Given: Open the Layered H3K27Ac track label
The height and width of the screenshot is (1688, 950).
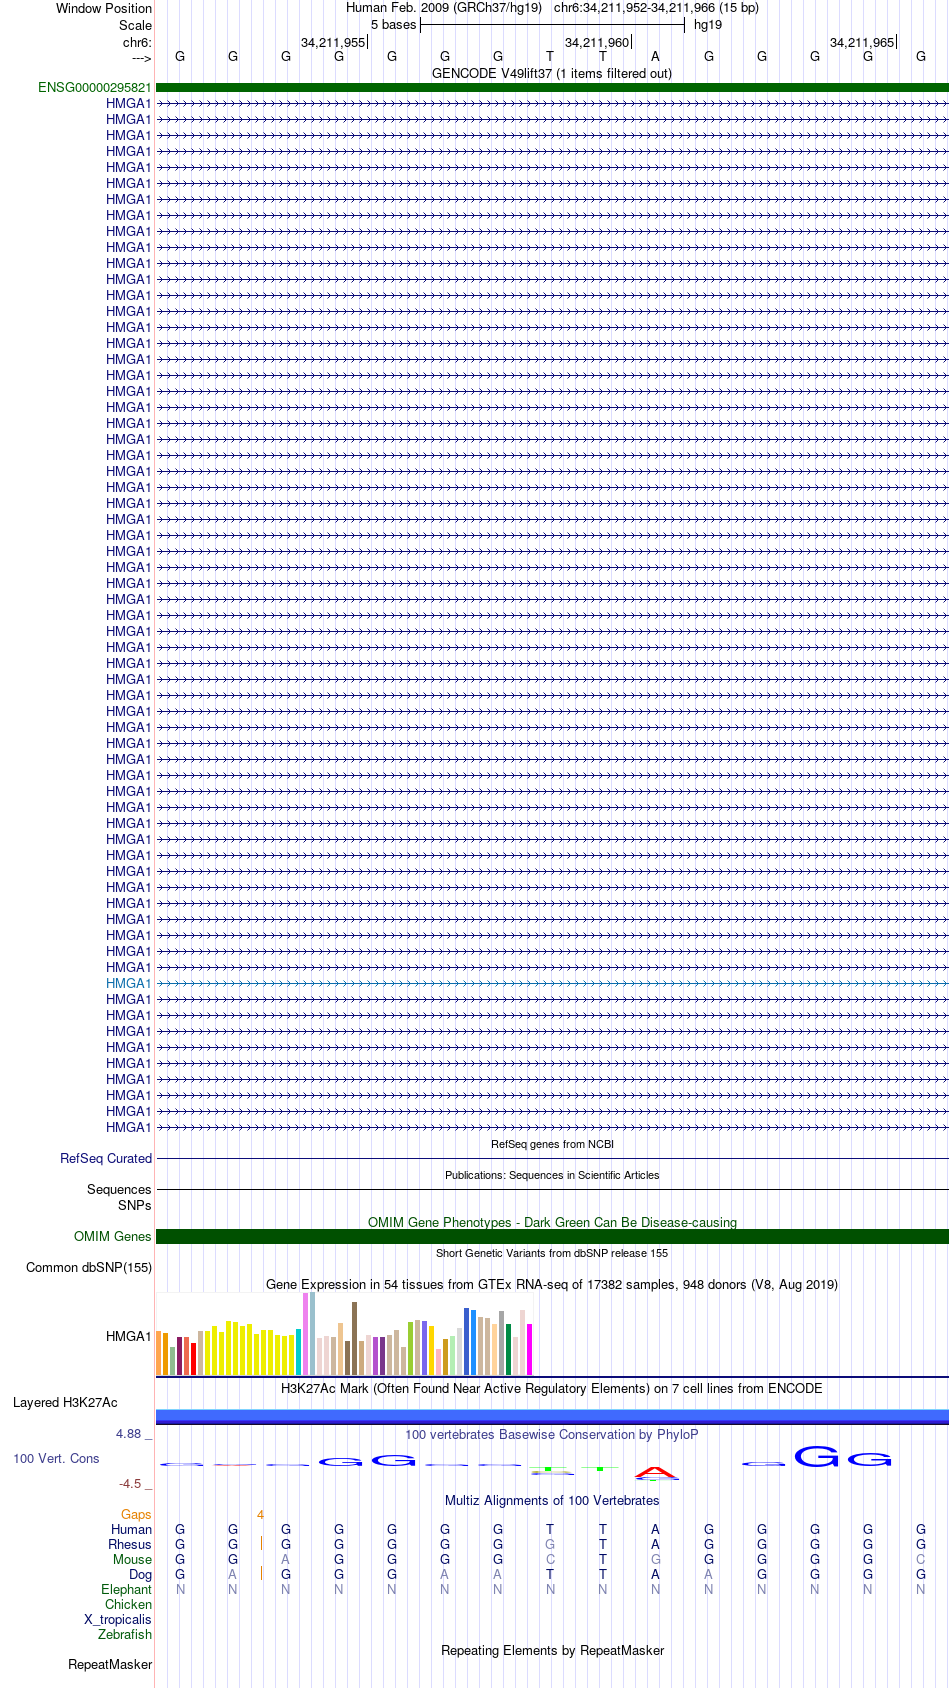Looking at the screenshot, I should click(x=65, y=1402).
